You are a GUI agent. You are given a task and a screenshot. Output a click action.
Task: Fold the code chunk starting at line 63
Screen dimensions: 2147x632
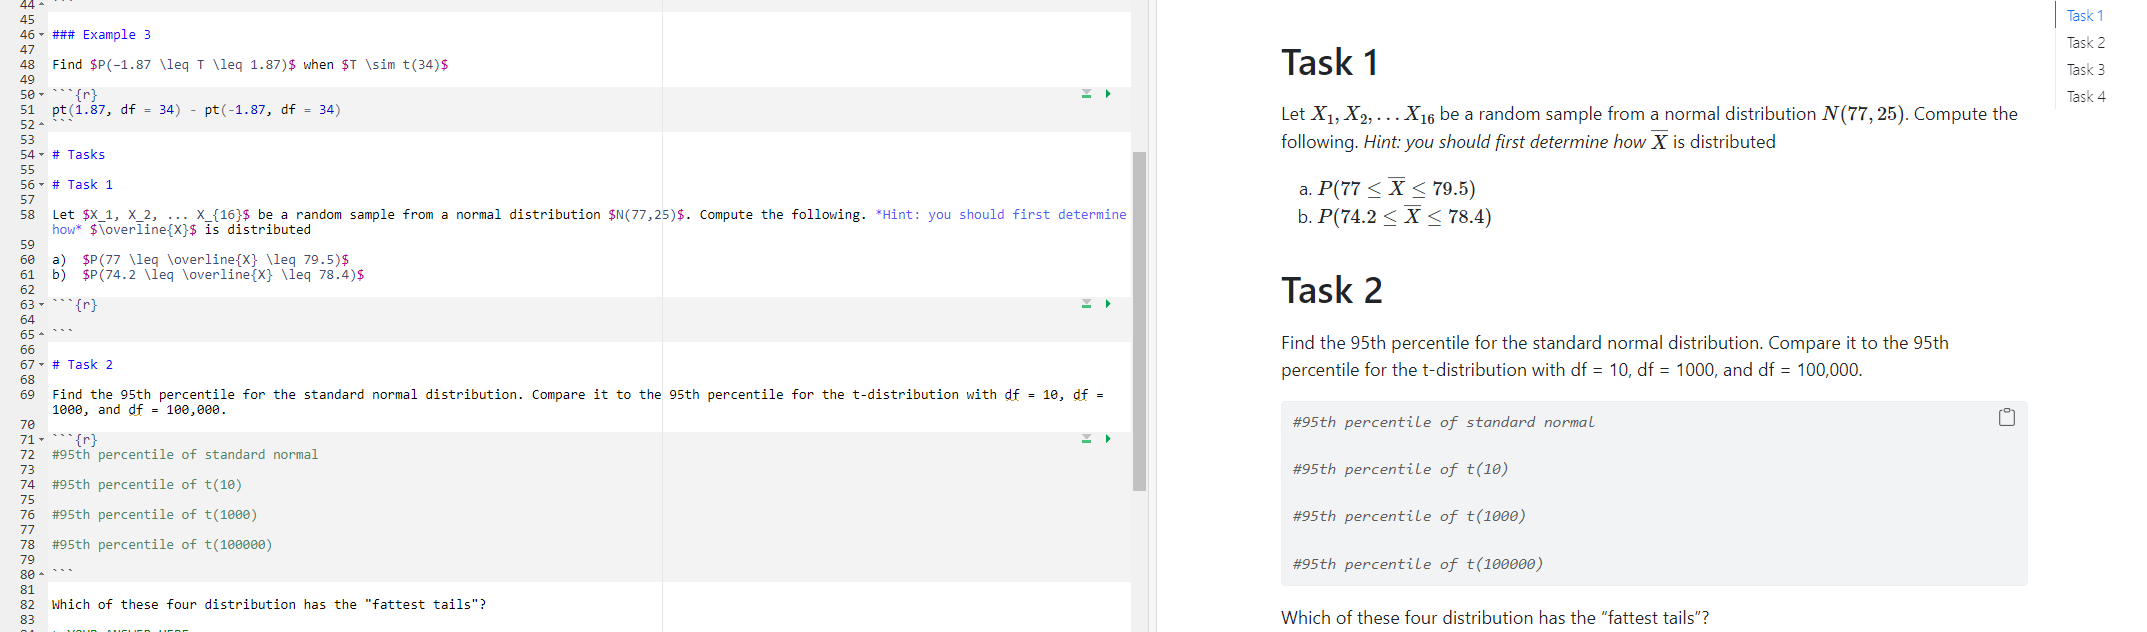tap(41, 305)
